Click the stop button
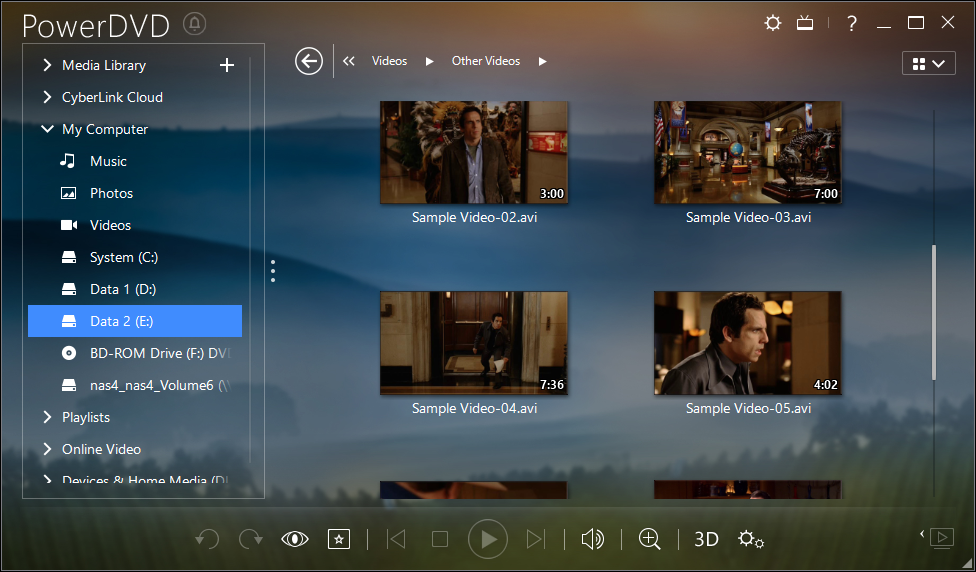This screenshot has height=572, width=976. [440, 539]
